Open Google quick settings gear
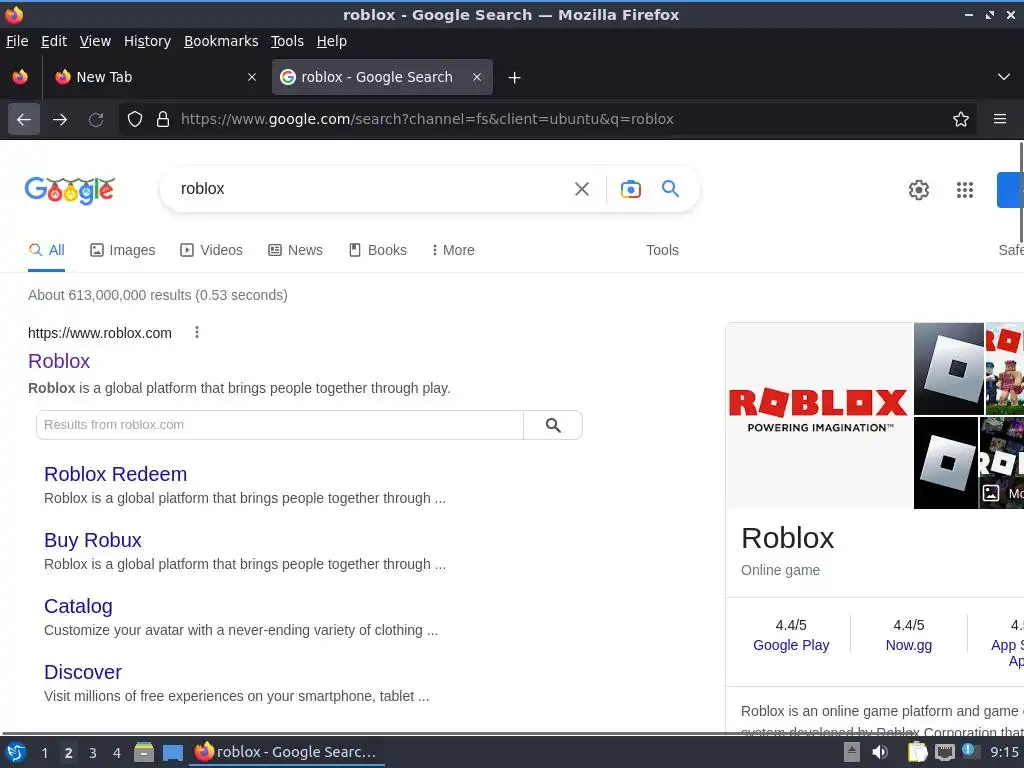Image resolution: width=1024 pixels, height=768 pixels. point(918,190)
